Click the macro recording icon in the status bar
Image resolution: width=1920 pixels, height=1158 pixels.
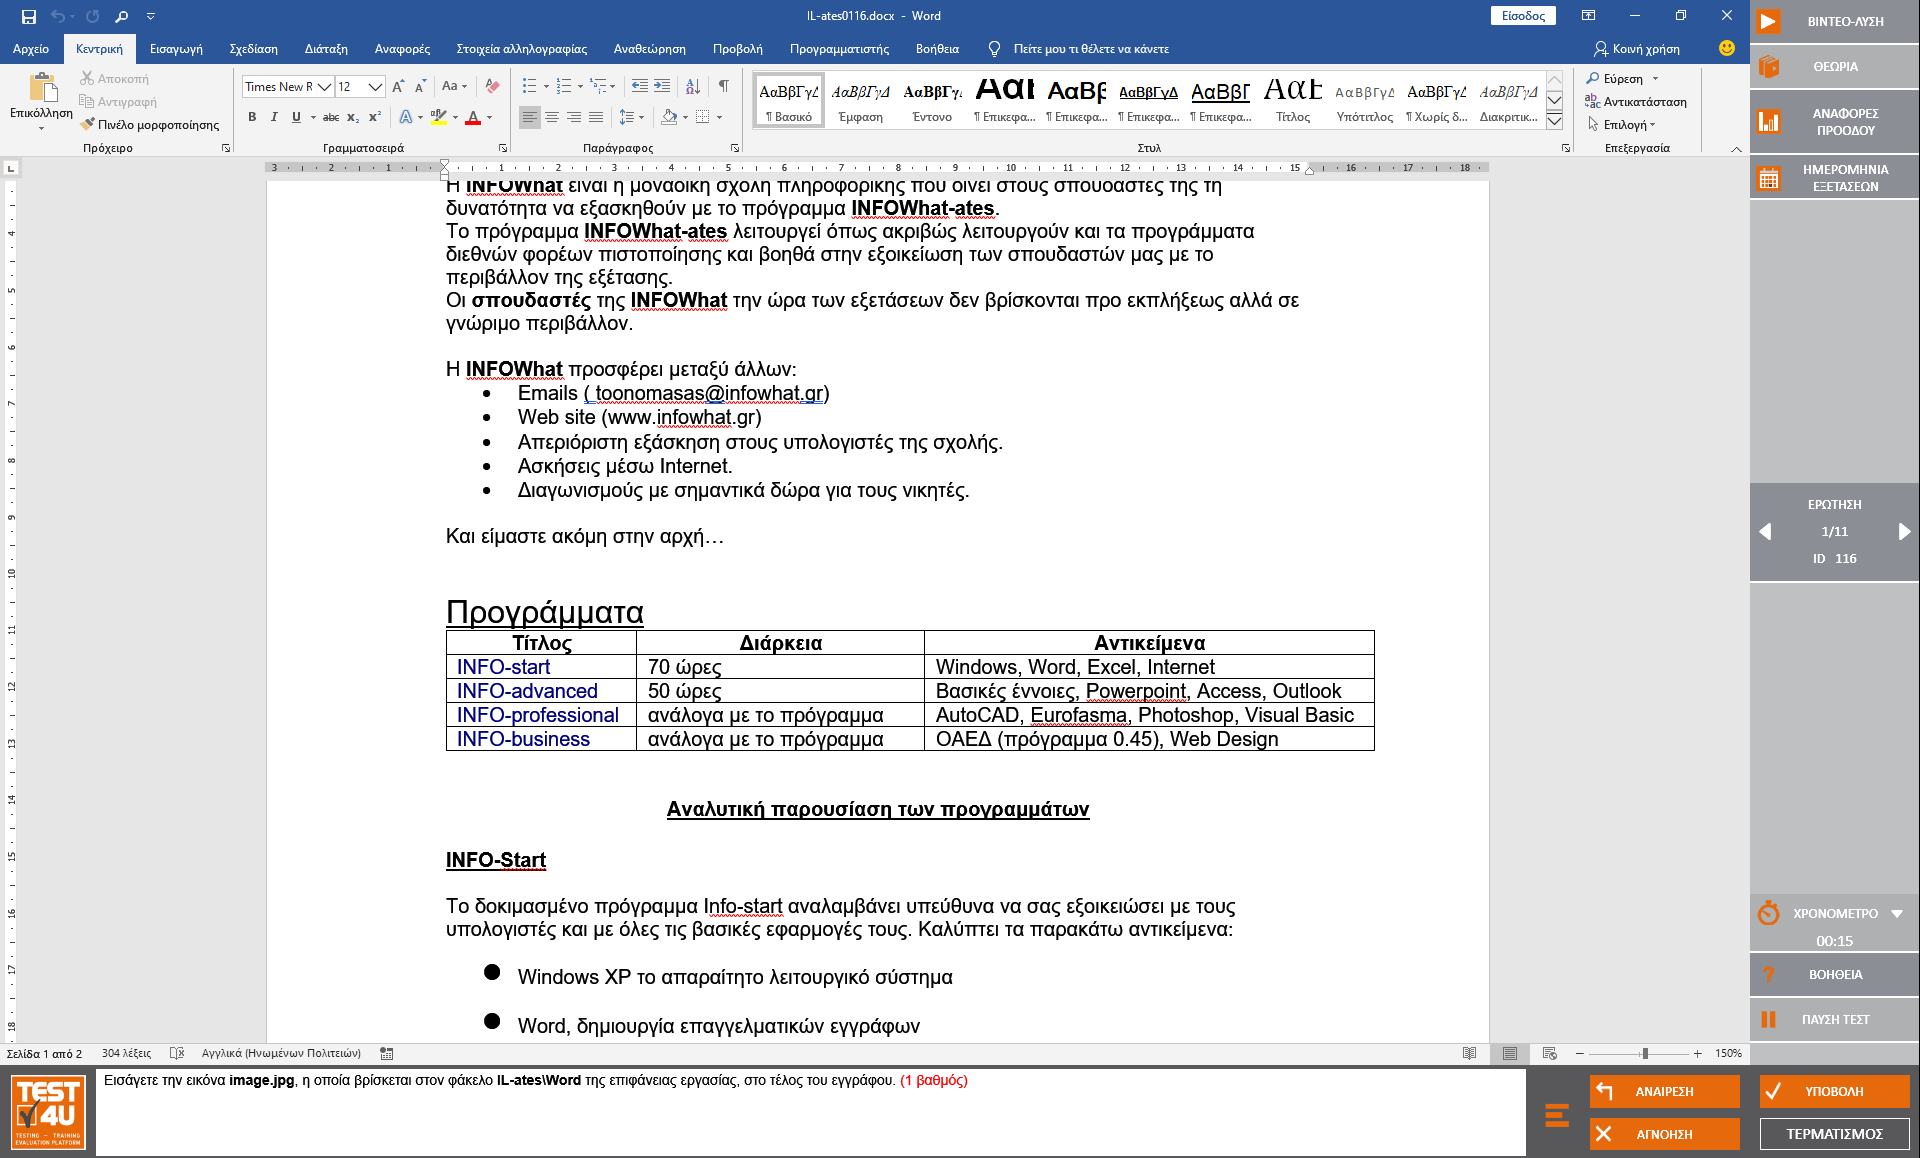click(x=387, y=1053)
